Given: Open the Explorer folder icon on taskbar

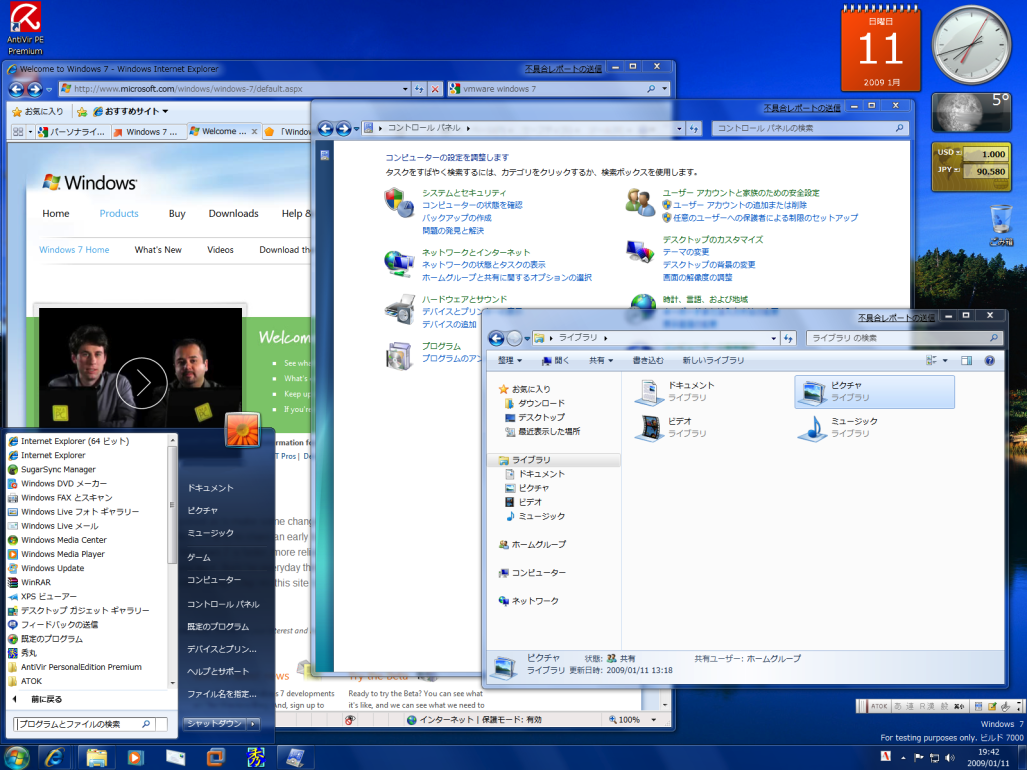Looking at the screenshot, I should (x=96, y=758).
